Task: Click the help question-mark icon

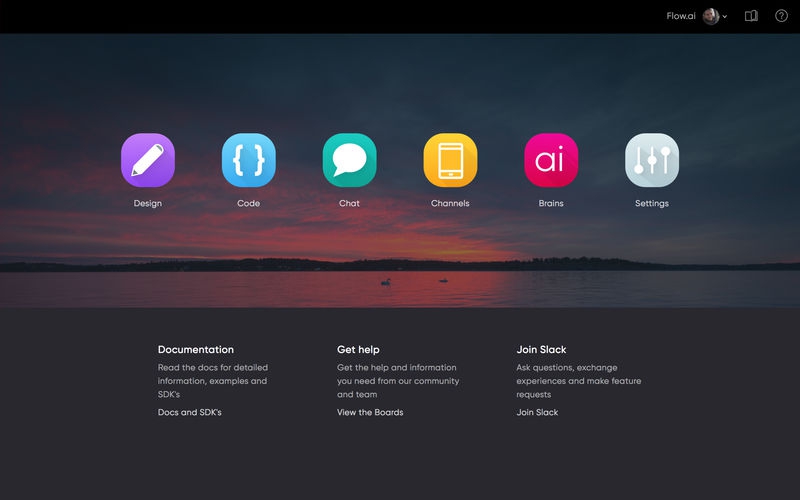Action: click(x=781, y=16)
